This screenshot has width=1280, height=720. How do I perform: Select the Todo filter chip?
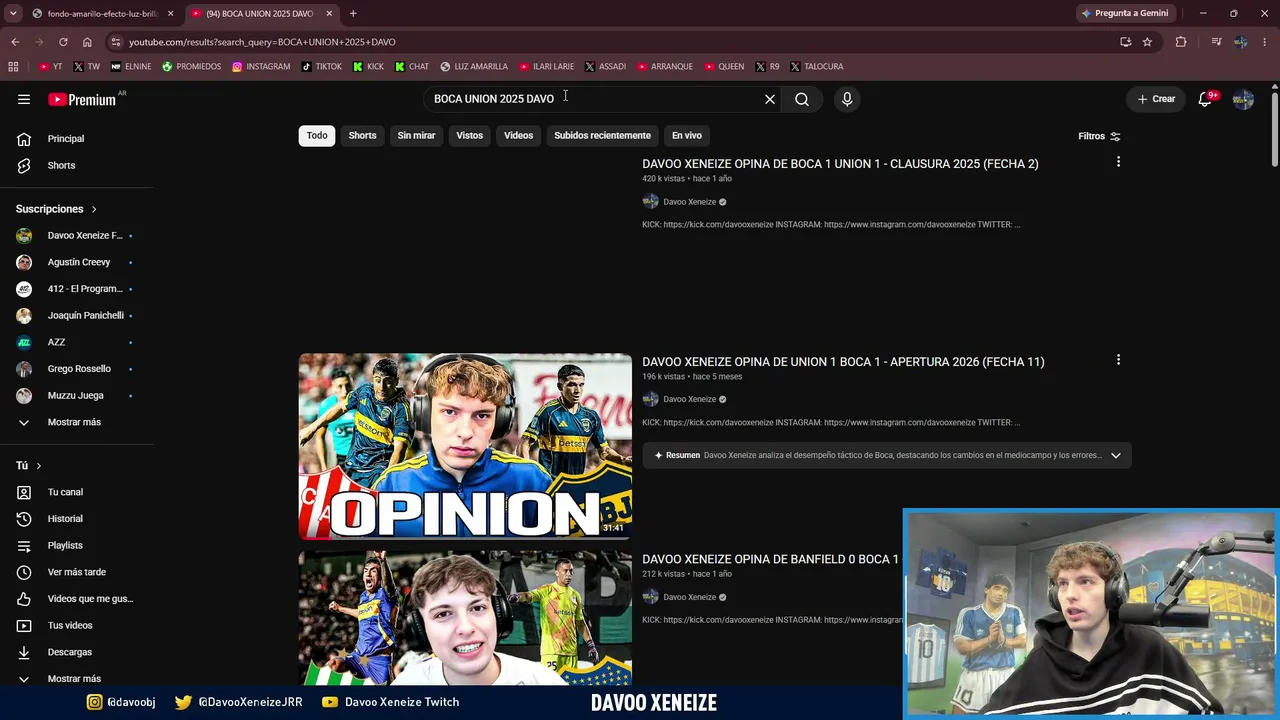pos(317,135)
